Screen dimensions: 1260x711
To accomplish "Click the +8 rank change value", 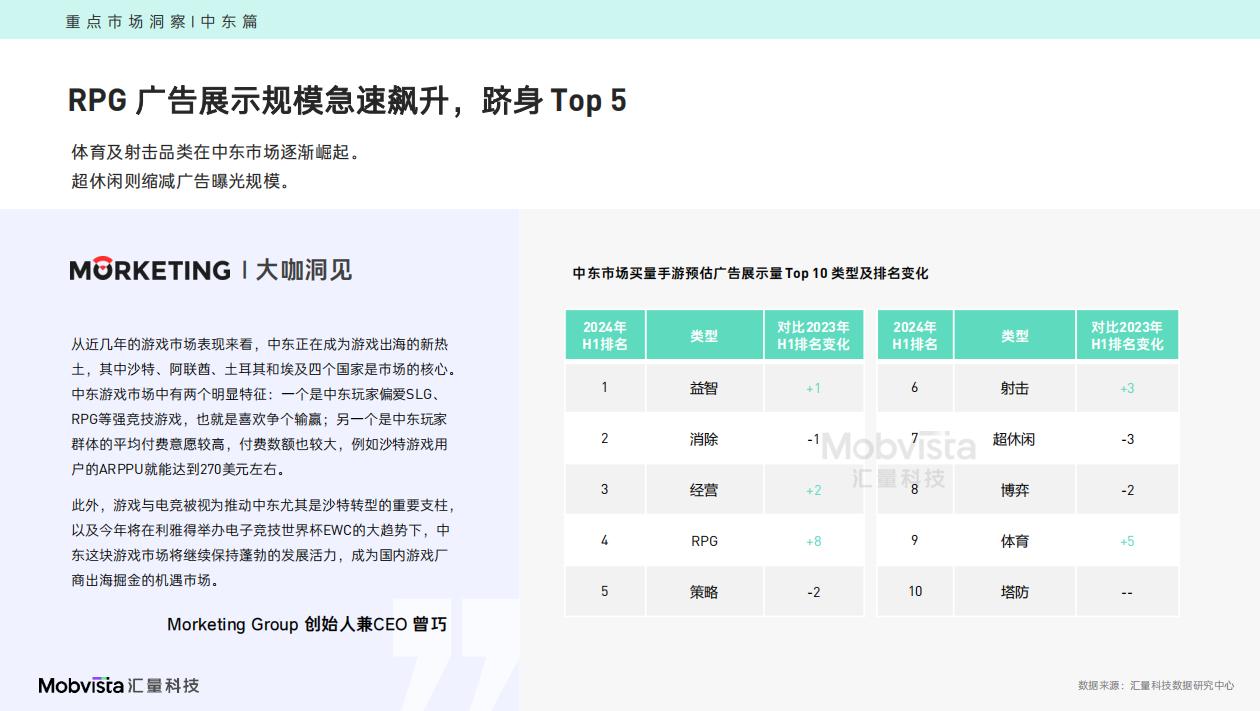I will pos(813,541).
